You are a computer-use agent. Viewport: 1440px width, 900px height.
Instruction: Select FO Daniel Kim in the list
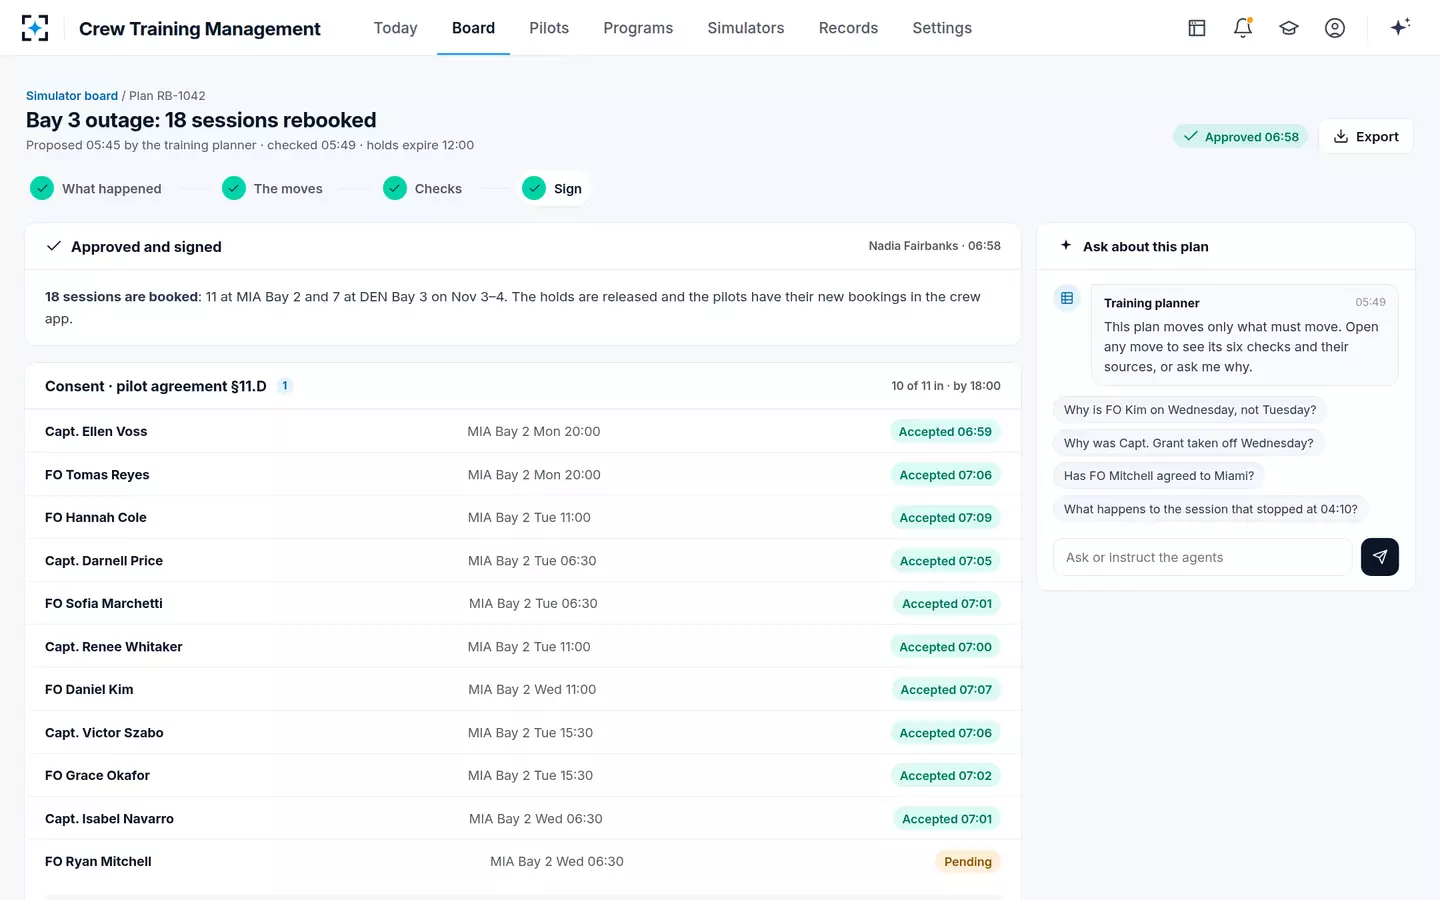(x=89, y=690)
